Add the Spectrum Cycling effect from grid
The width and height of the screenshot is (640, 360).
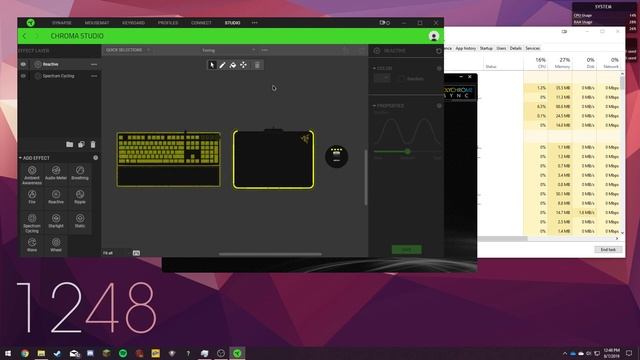(x=32, y=223)
